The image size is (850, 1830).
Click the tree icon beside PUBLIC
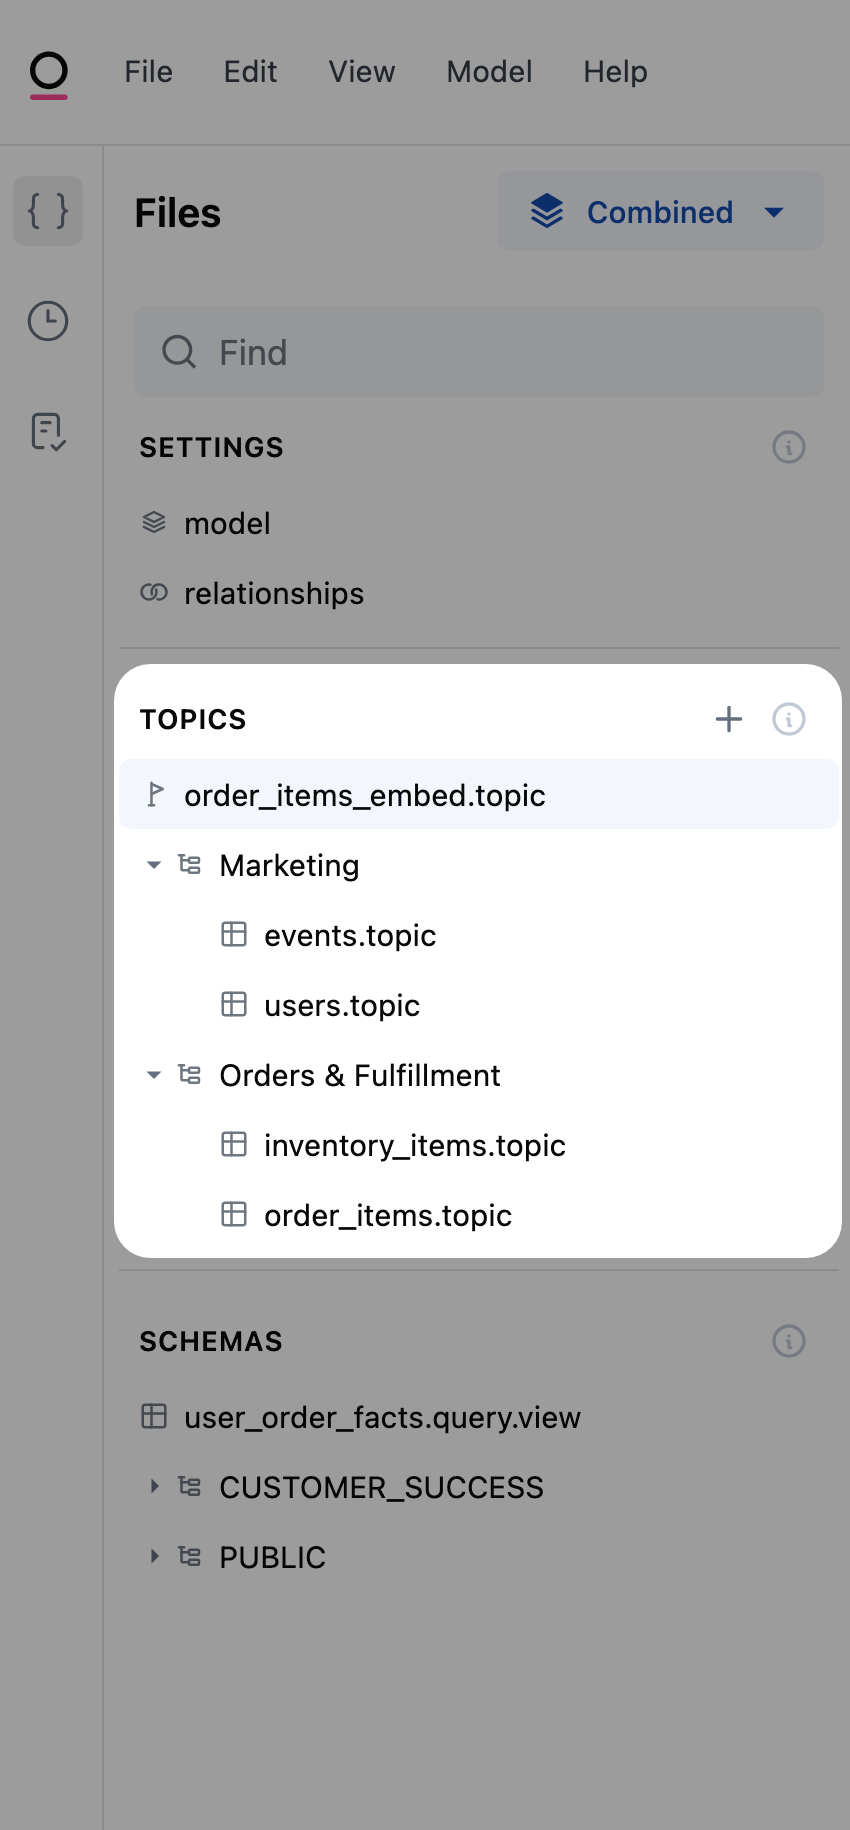pos(190,1556)
